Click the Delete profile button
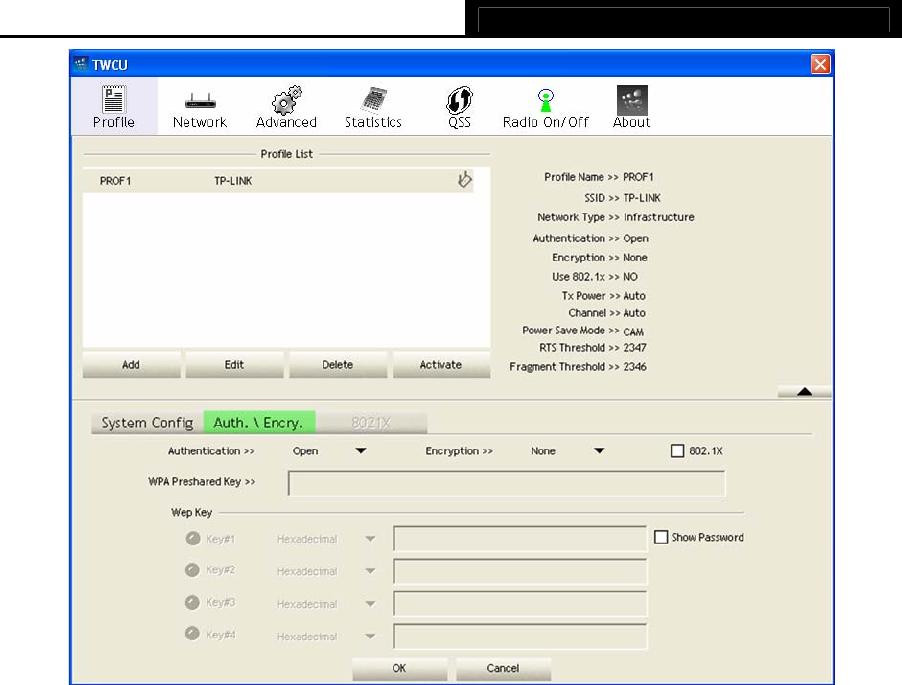 (x=338, y=365)
